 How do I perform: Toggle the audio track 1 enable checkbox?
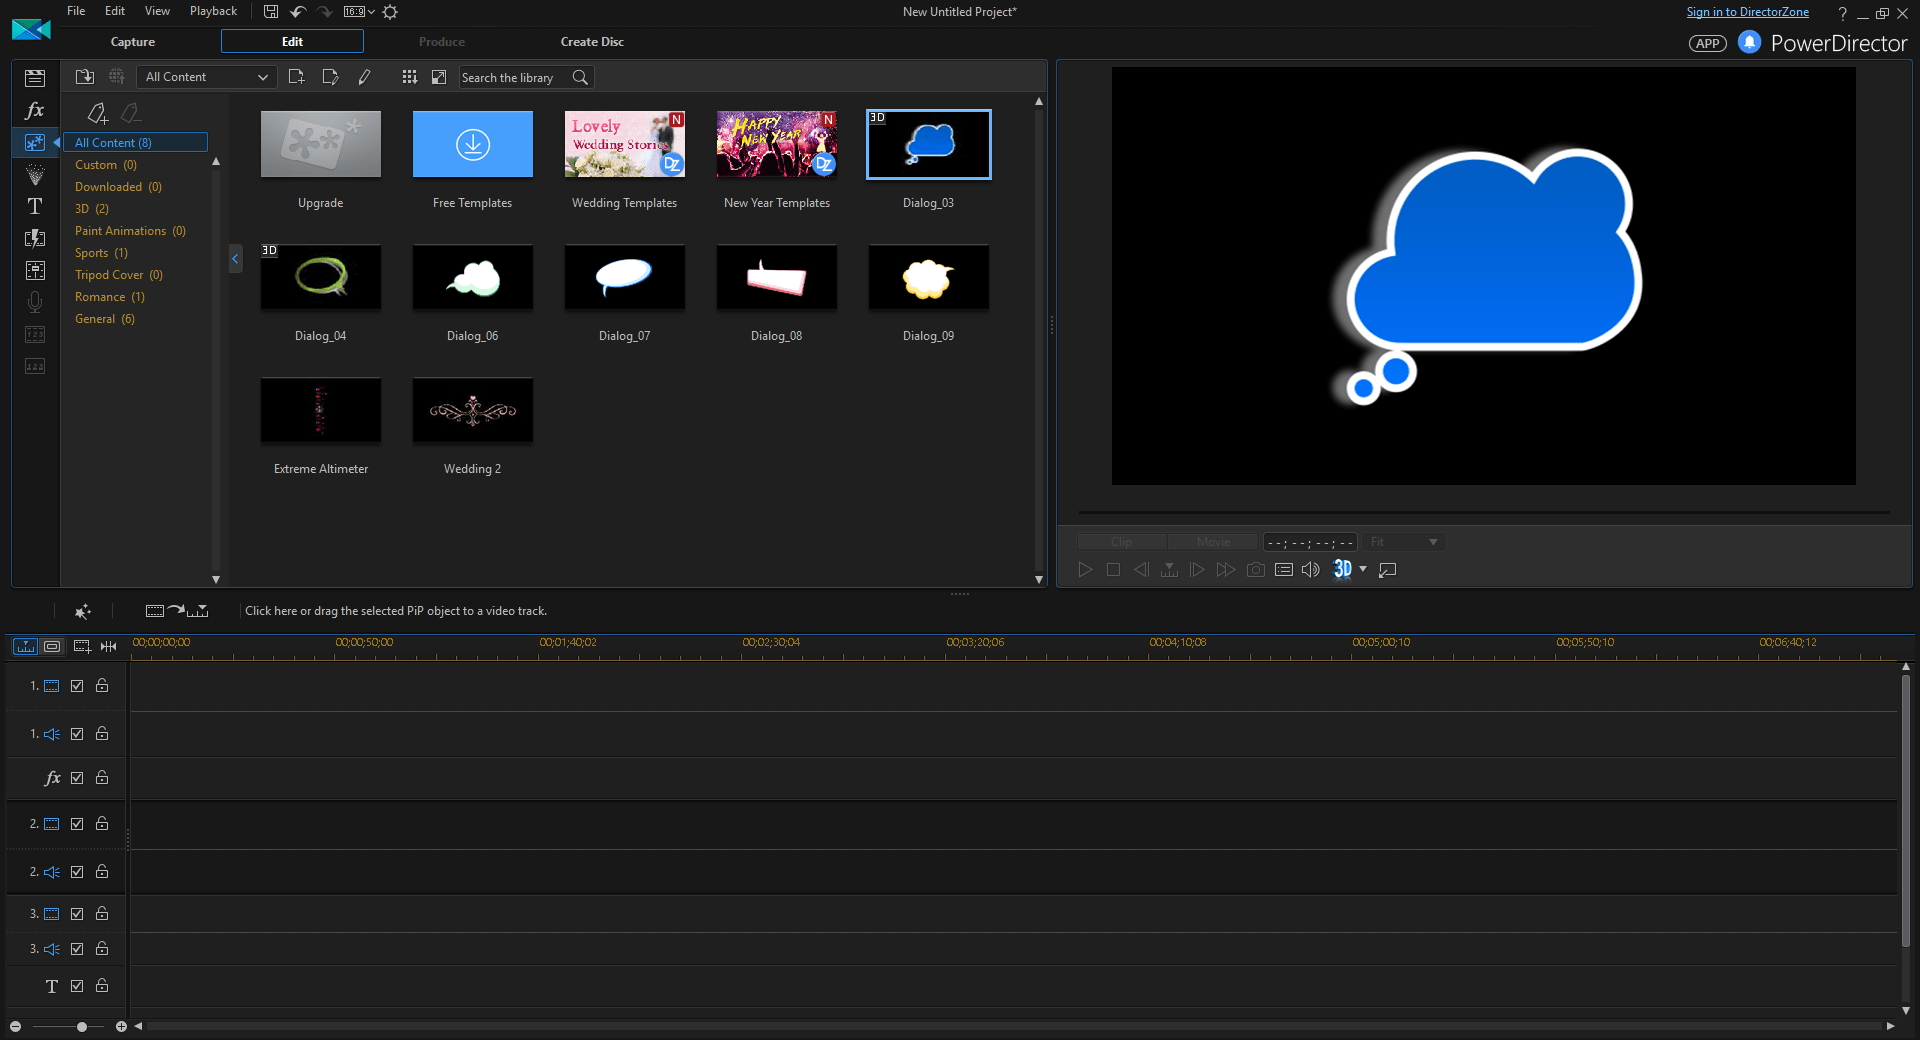point(77,734)
